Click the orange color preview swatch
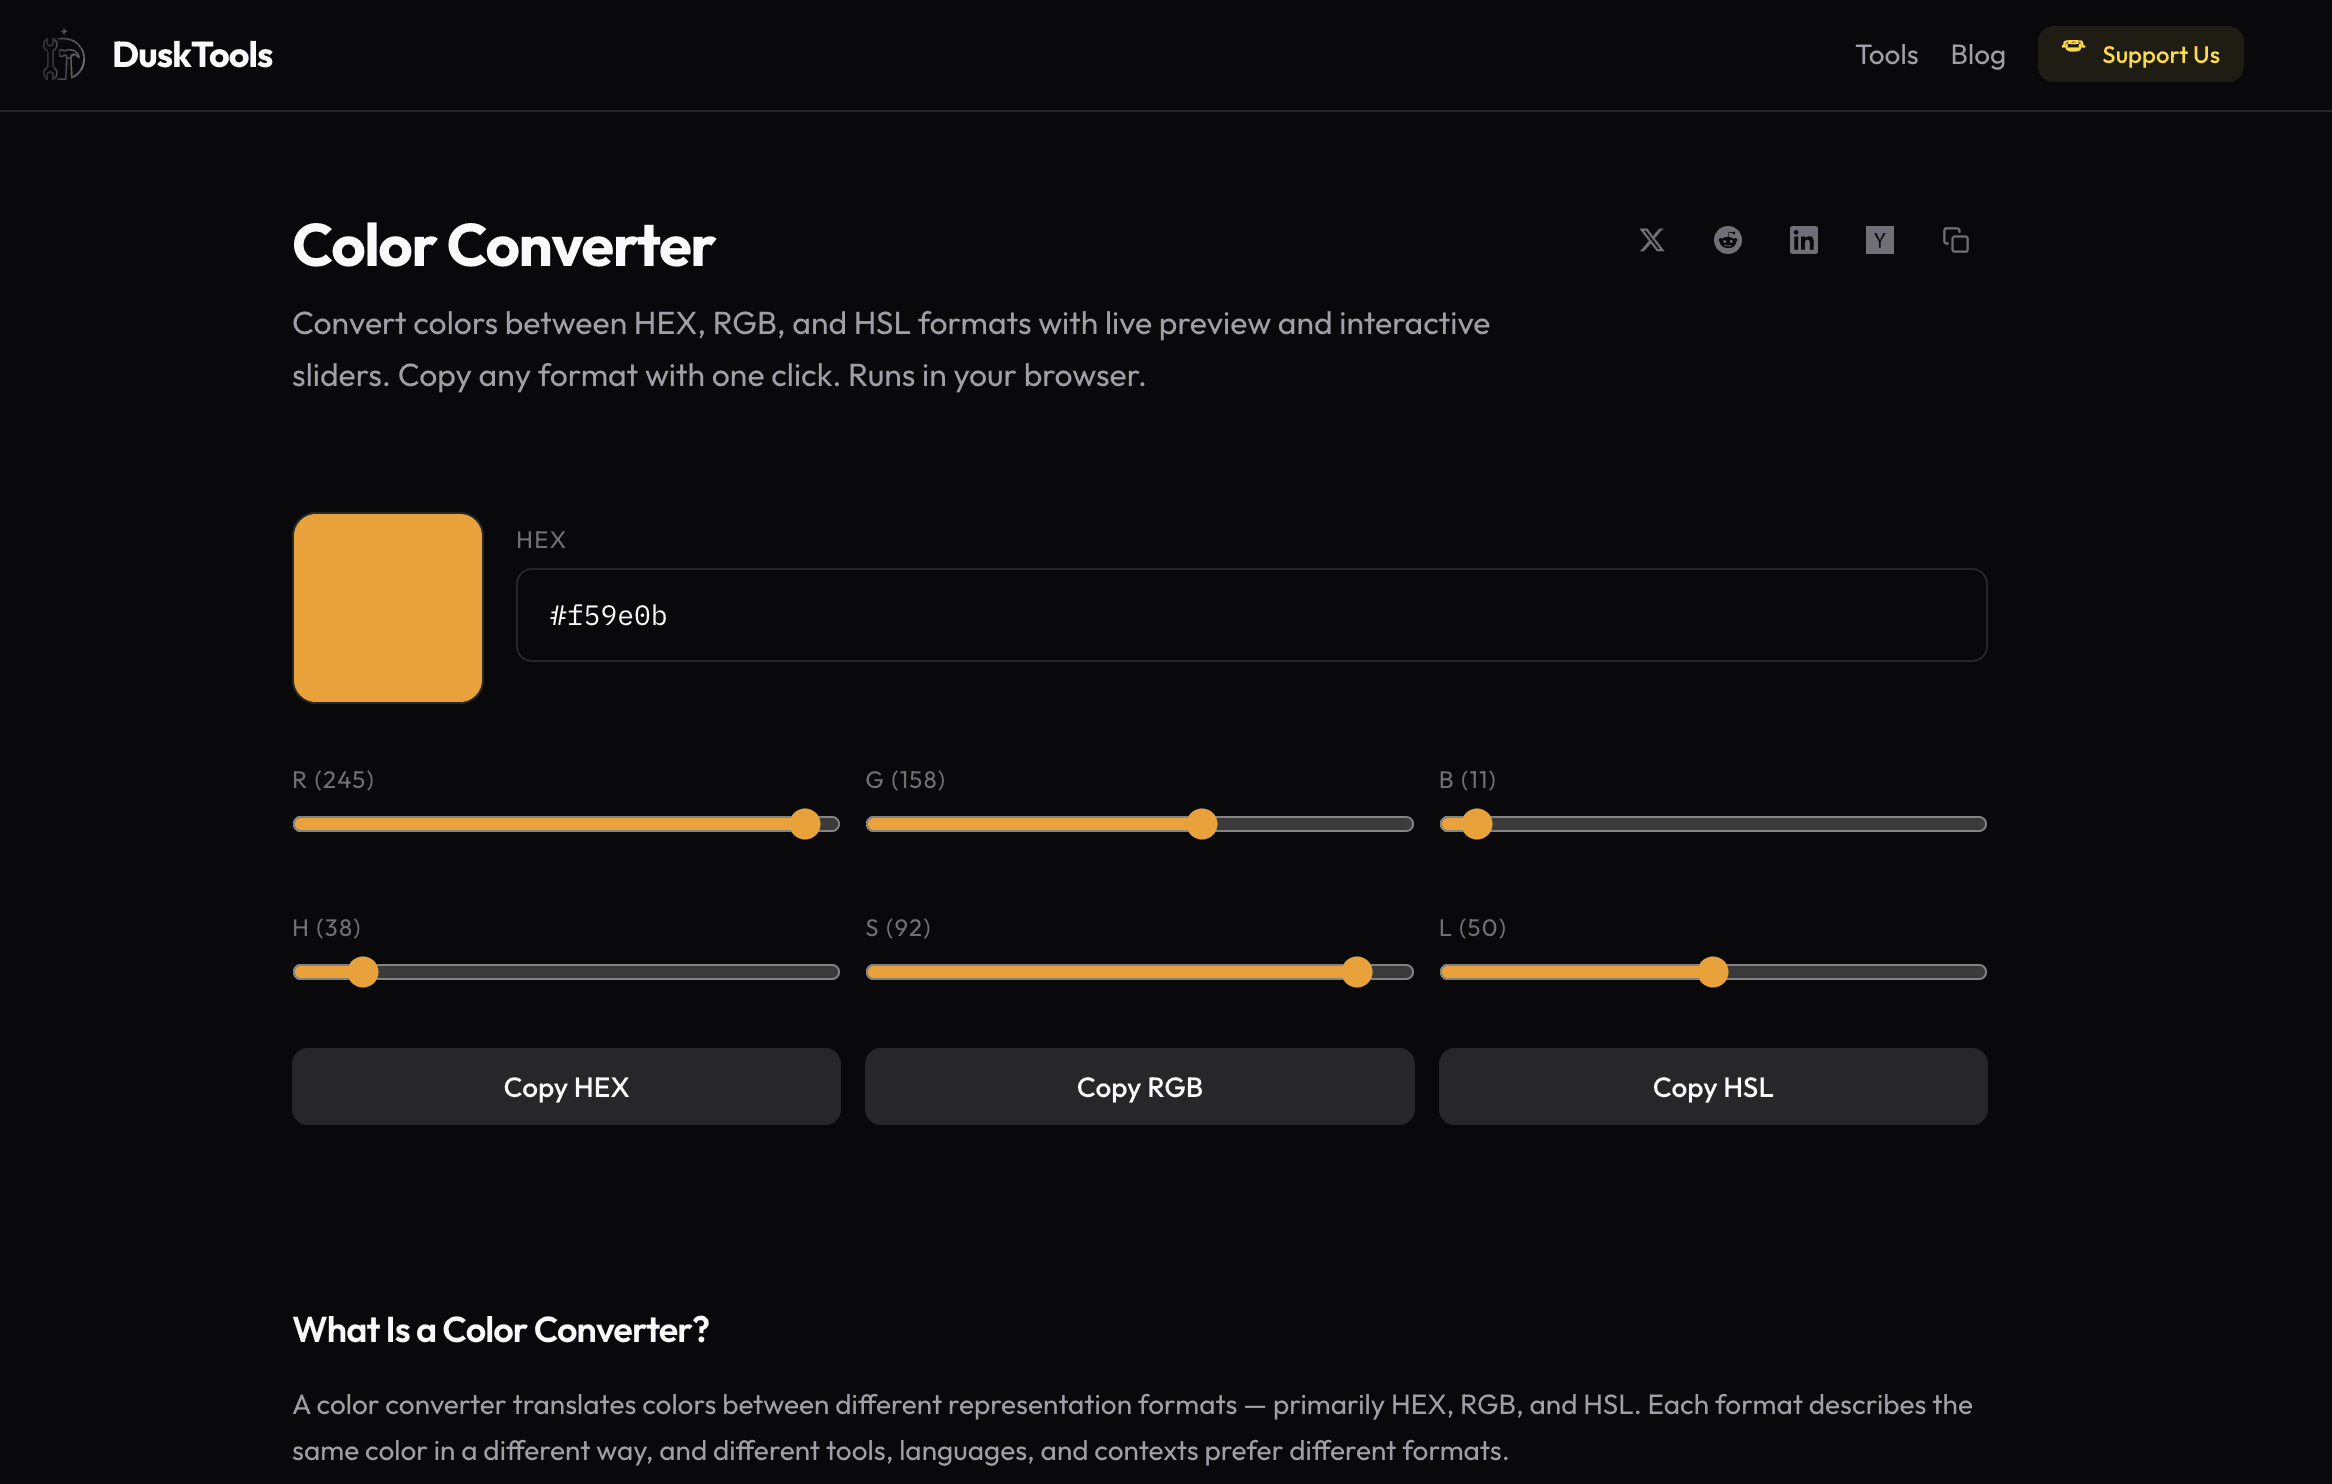The width and height of the screenshot is (2332, 1484). [388, 608]
